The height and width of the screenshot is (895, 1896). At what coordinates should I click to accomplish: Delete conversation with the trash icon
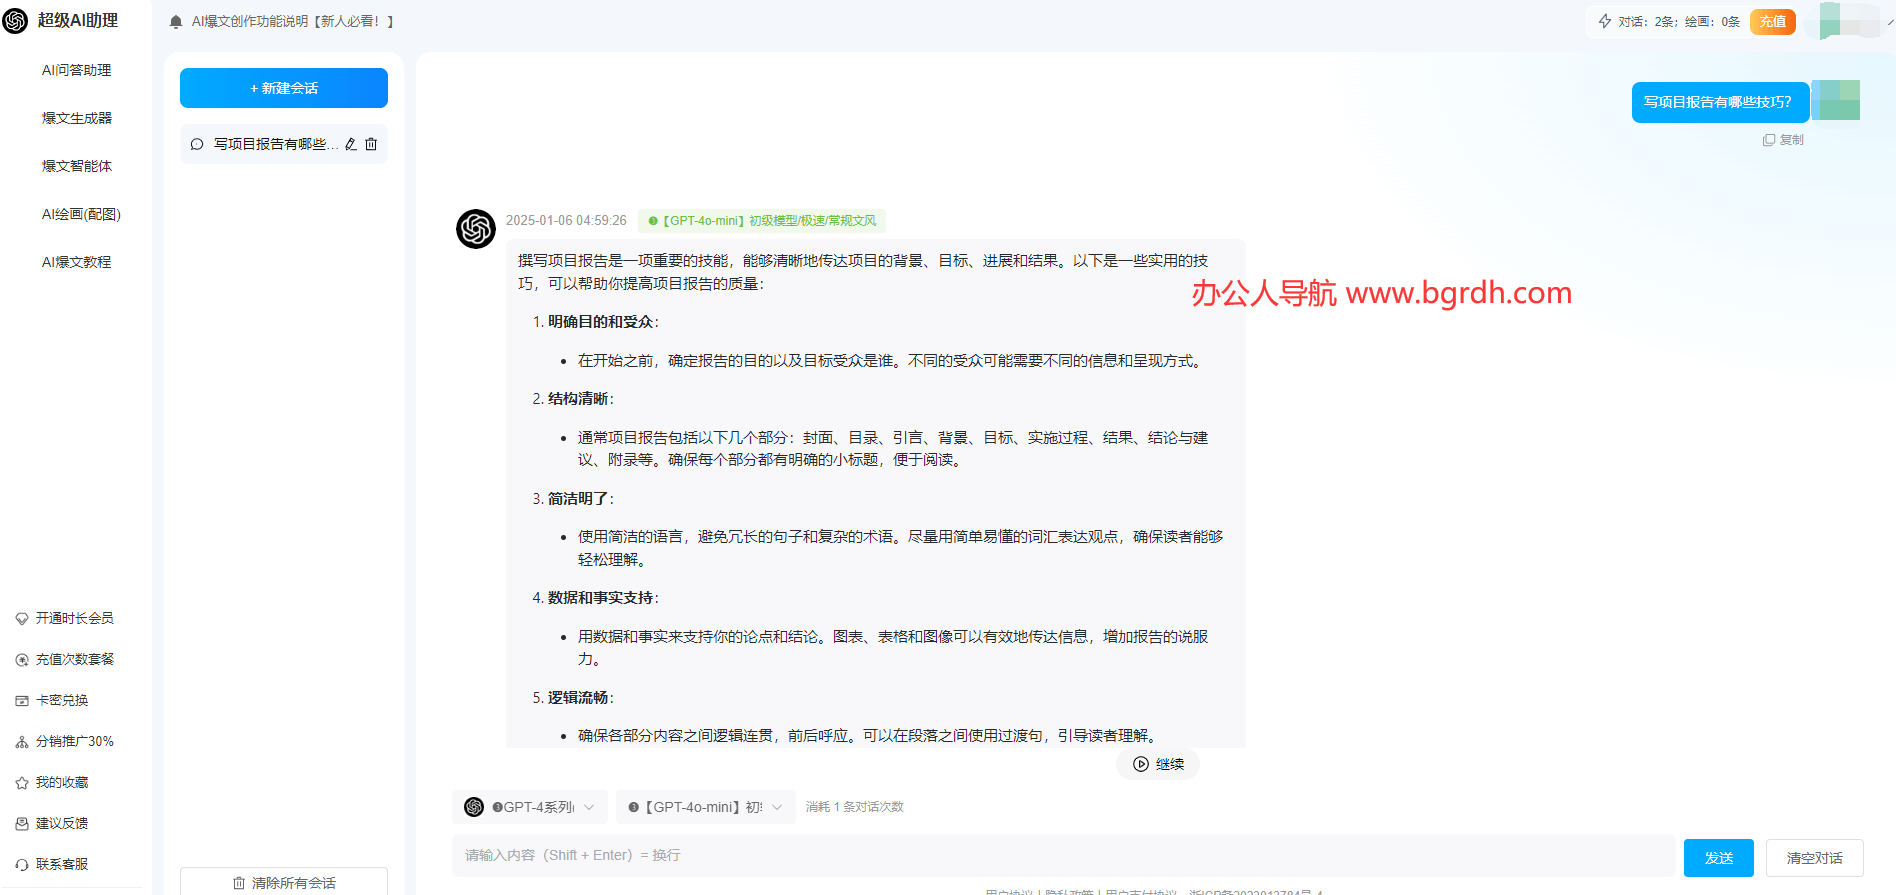(x=371, y=144)
